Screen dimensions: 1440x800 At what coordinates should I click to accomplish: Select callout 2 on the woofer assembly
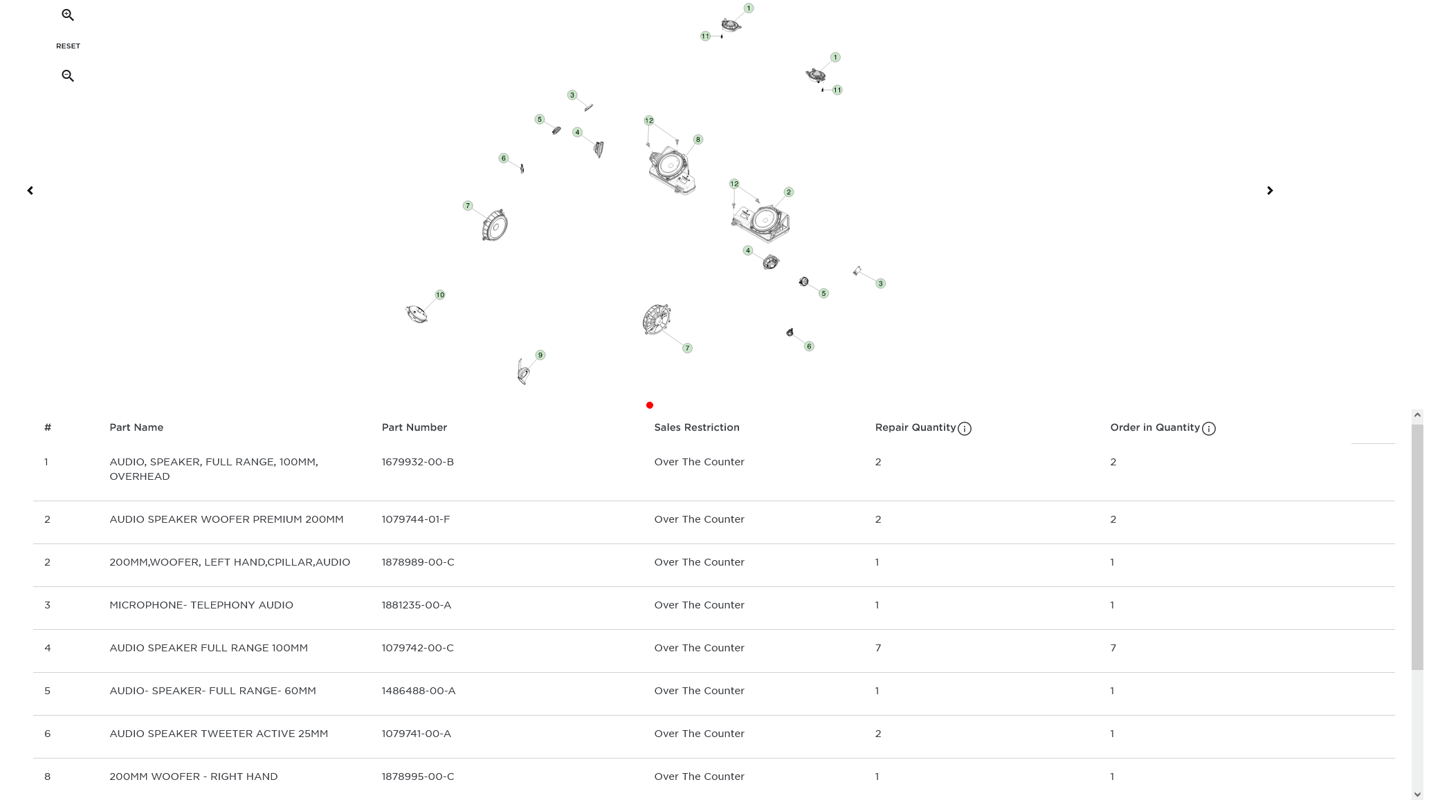click(788, 192)
